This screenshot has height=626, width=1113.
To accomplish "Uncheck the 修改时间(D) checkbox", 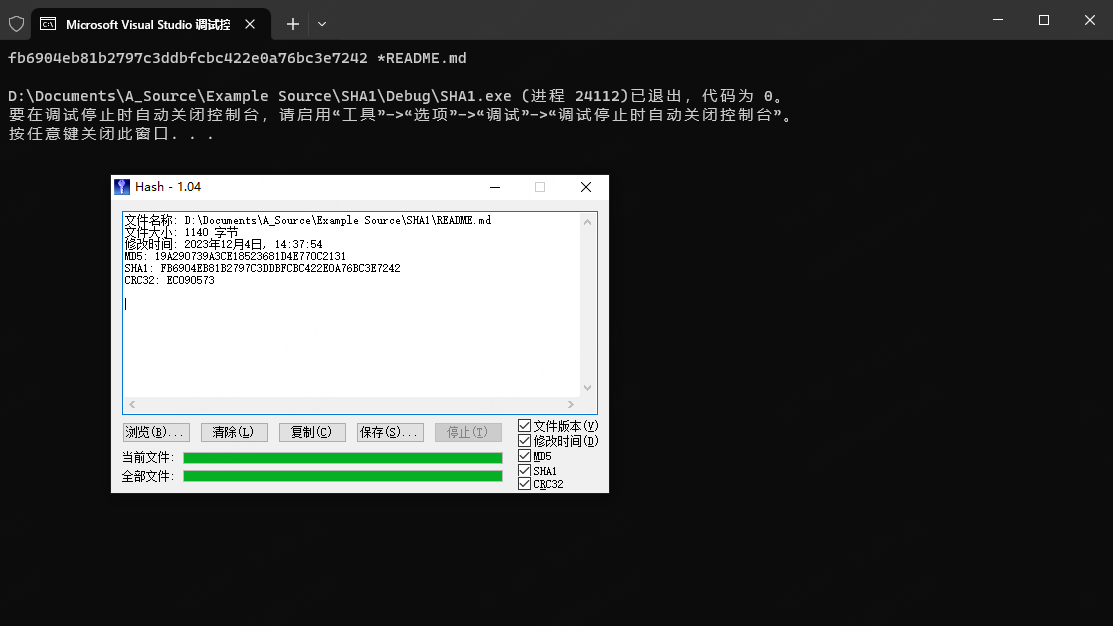I will [x=525, y=441].
